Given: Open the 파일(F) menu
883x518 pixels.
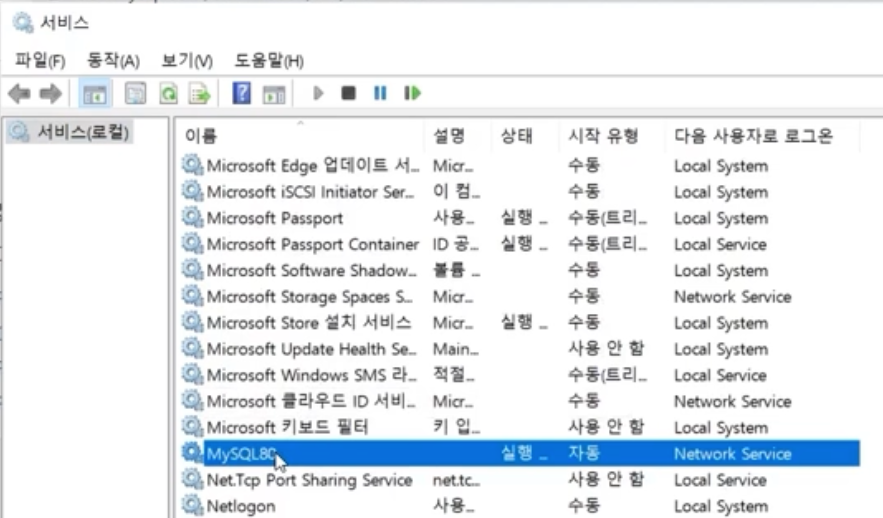Looking at the screenshot, I should (x=40, y=60).
